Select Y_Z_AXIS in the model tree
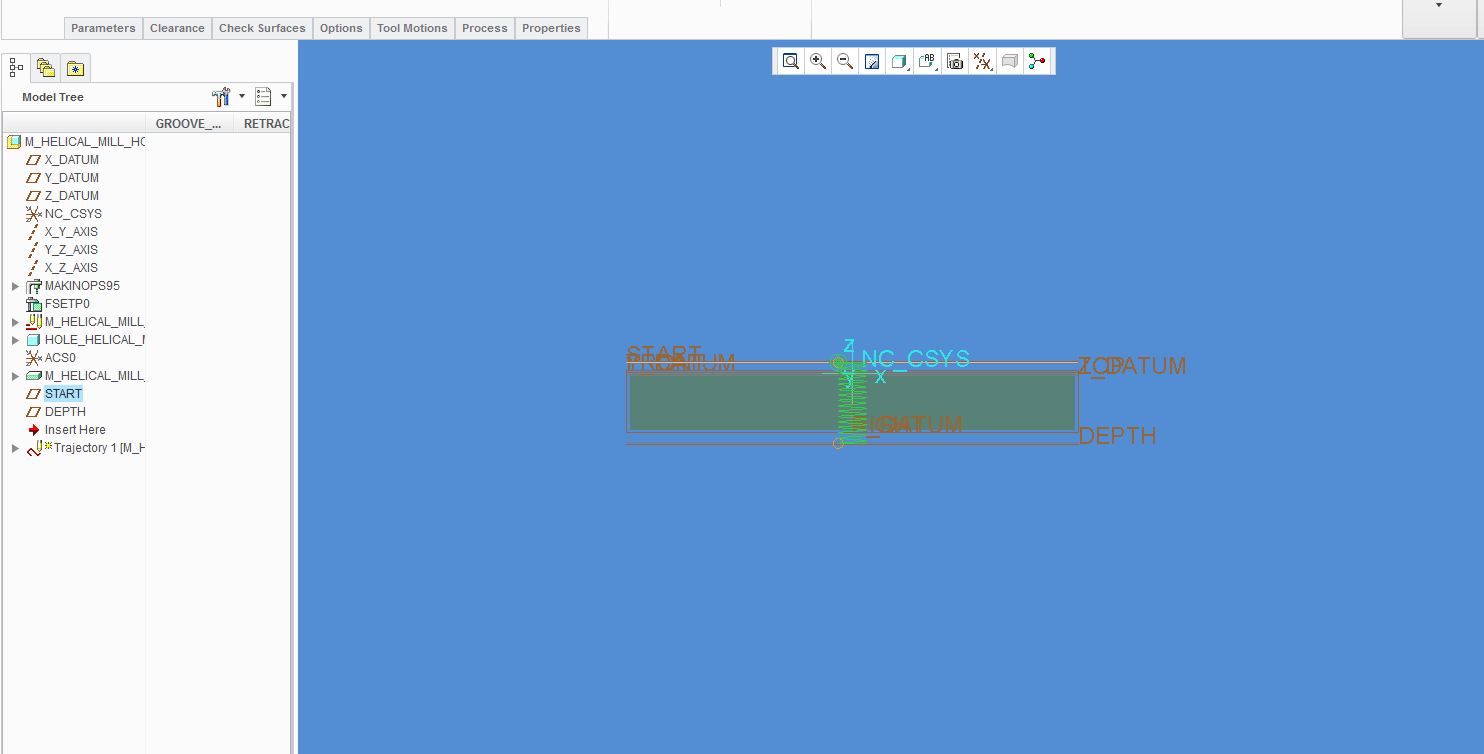Image resolution: width=1484 pixels, height=754 pixels. (x=71, y=250)
